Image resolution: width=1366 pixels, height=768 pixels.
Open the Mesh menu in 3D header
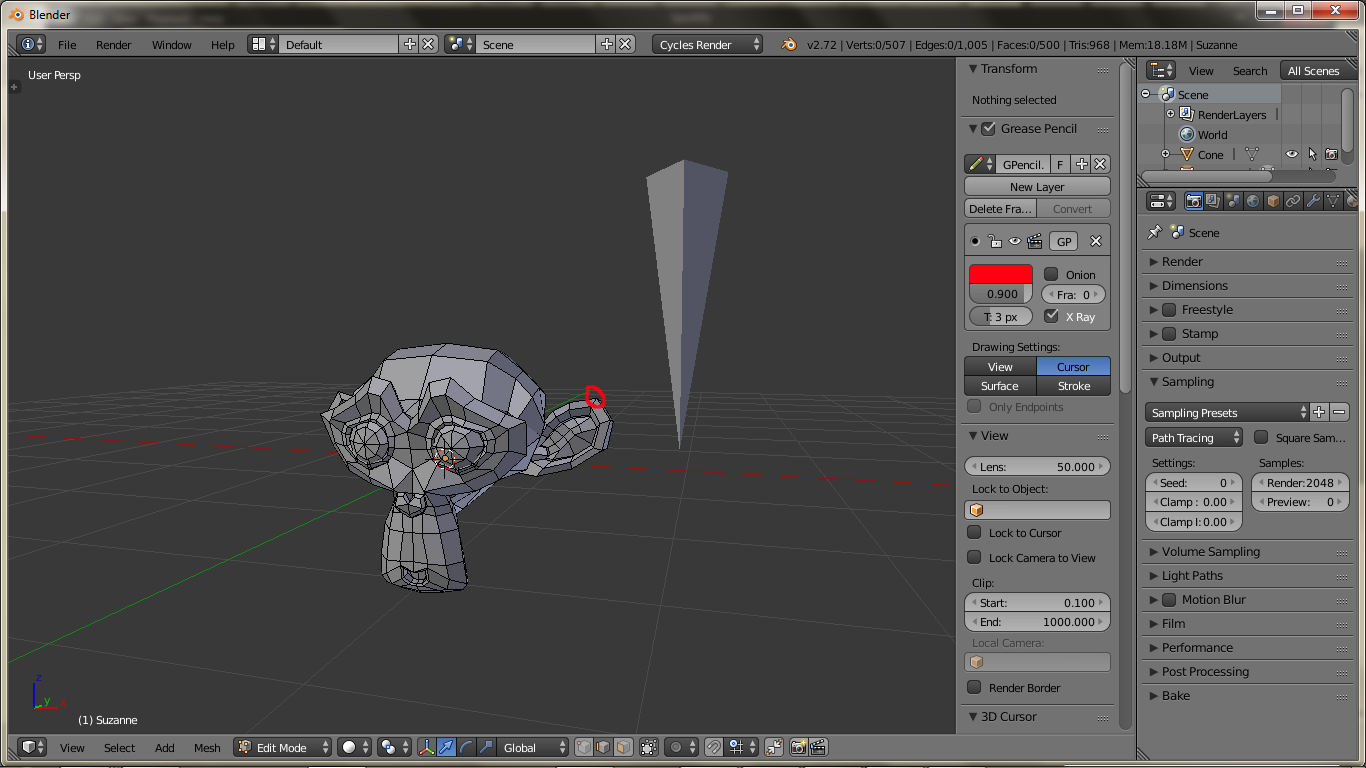(x=207, y=748)
